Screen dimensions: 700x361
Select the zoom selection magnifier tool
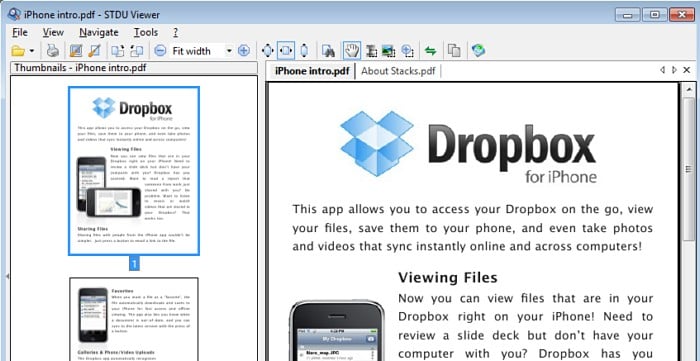[x=407, y=51]
